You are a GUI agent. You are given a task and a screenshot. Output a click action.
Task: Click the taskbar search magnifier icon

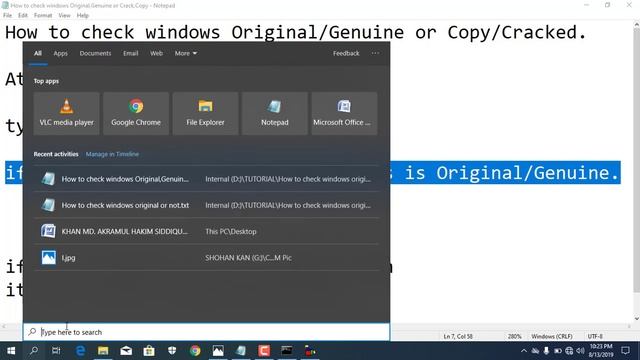tap(34, 351)
